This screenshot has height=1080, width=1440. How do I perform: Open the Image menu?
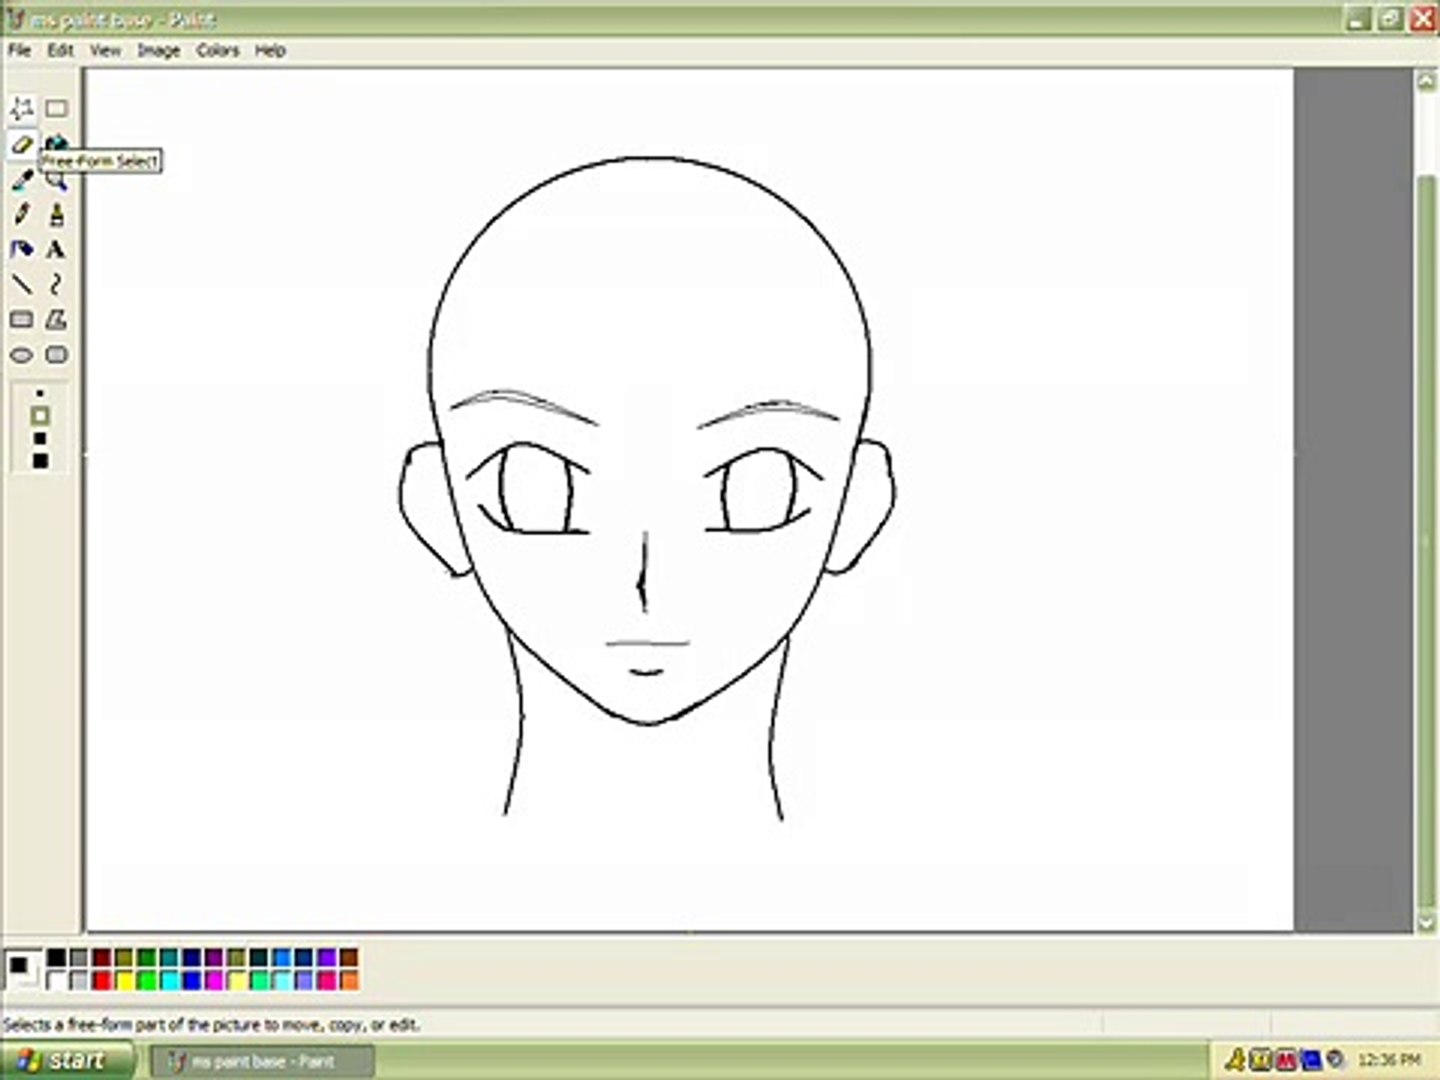pyautogui.click(x=158, y=50)
